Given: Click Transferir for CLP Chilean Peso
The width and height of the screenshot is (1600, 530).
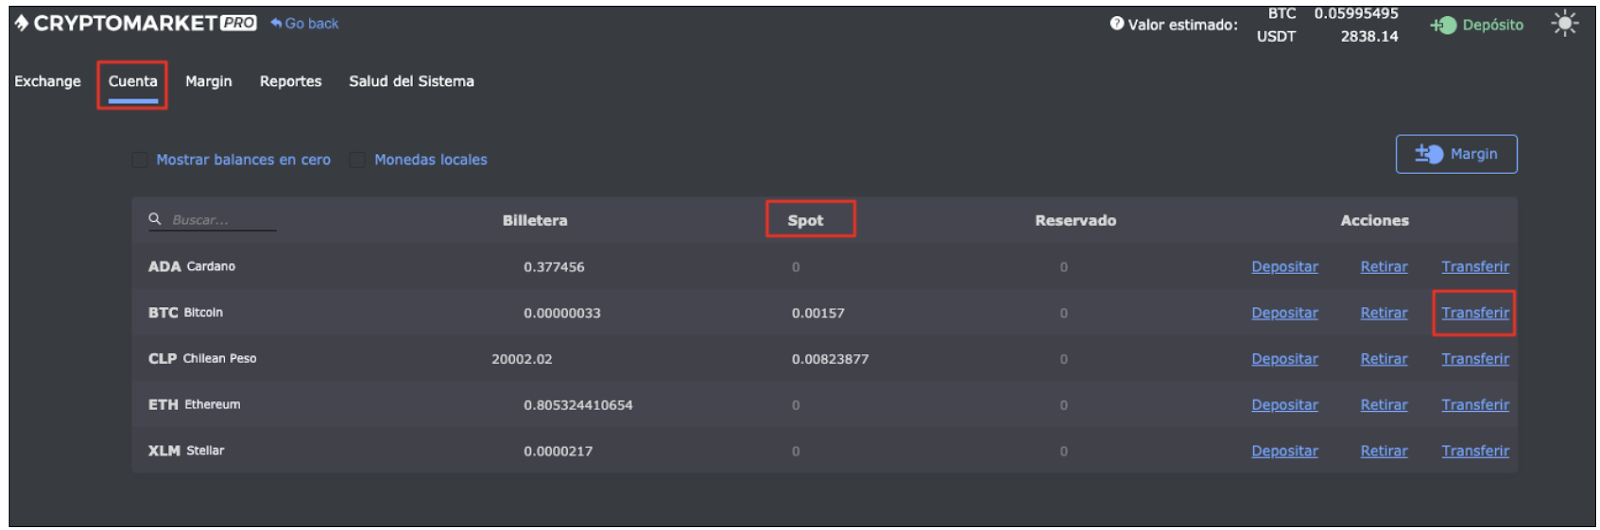Looking at the screenshot, I should click(1475, 359).
